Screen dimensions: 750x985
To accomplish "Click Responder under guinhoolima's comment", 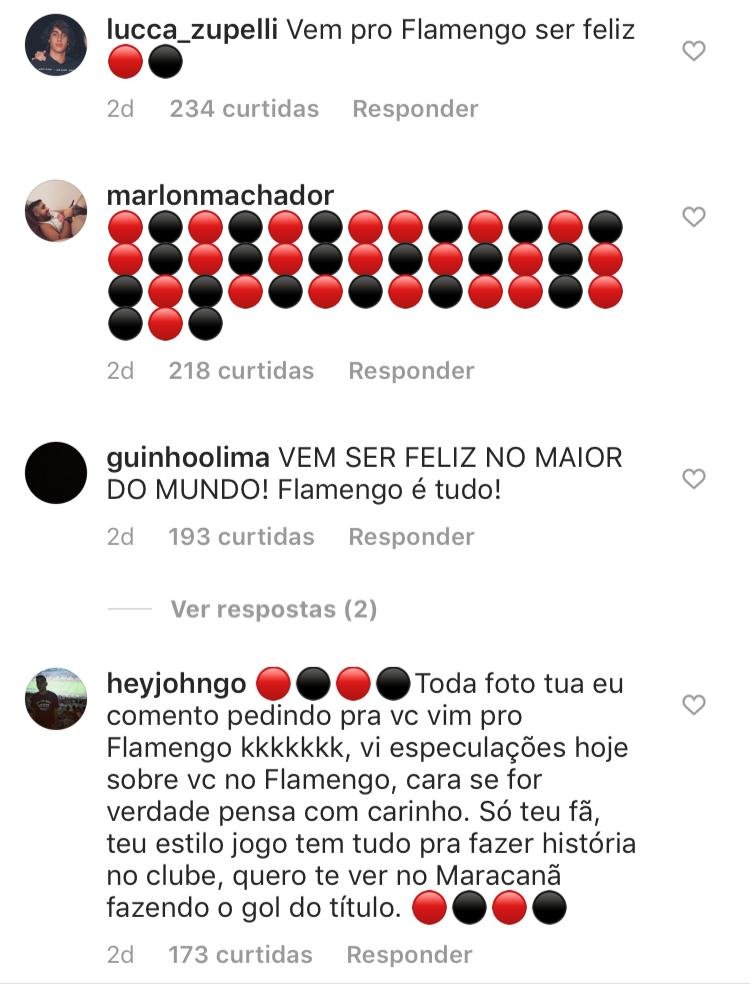I will (x=411, y=536).
